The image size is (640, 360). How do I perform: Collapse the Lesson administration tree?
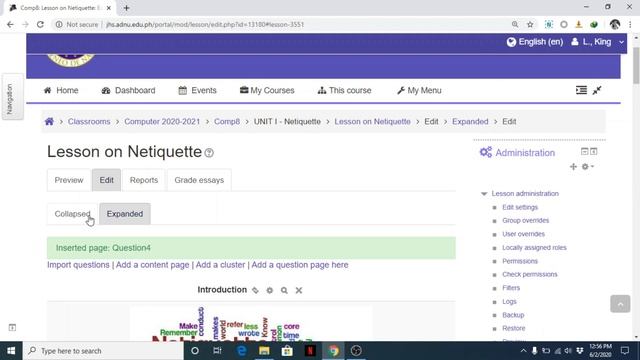484,194
